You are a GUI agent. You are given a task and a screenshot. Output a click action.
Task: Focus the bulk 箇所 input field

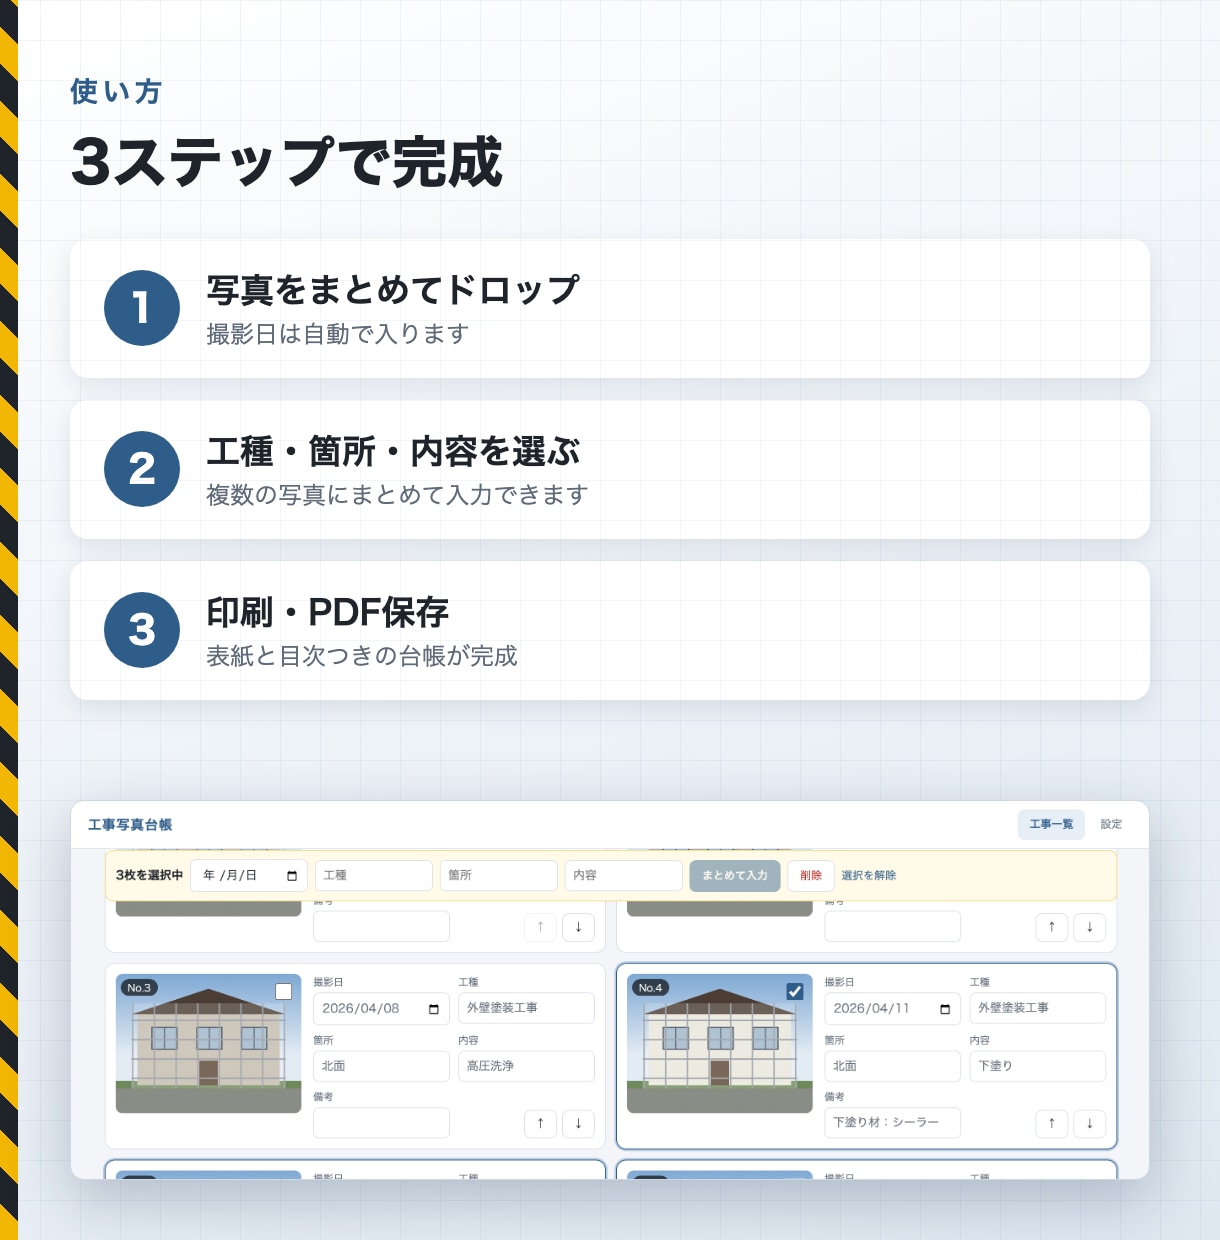coord(499,876)
